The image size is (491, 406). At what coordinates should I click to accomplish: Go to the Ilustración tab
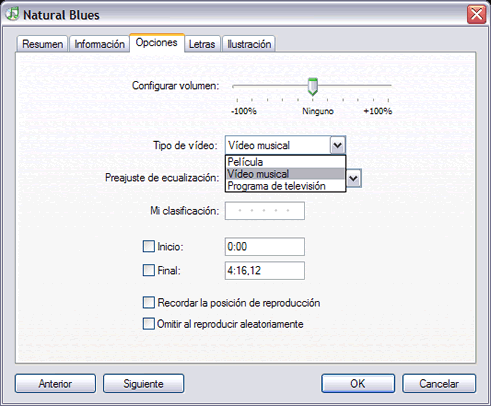[249, 44]
